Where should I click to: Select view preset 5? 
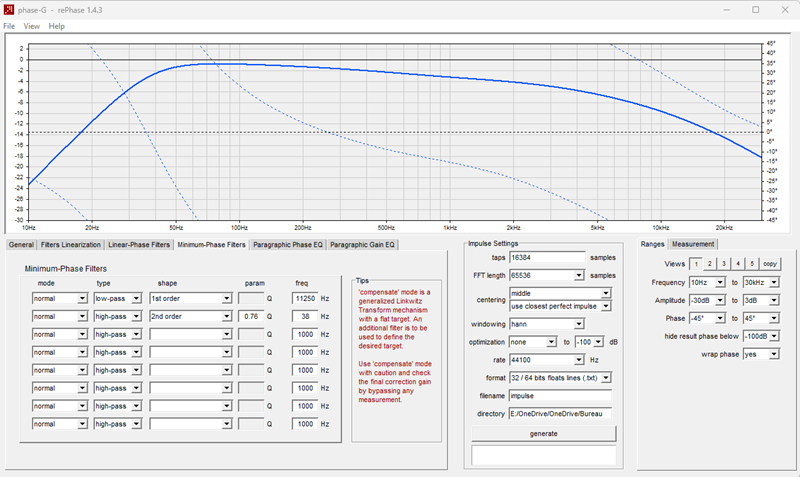click(752, 264)
